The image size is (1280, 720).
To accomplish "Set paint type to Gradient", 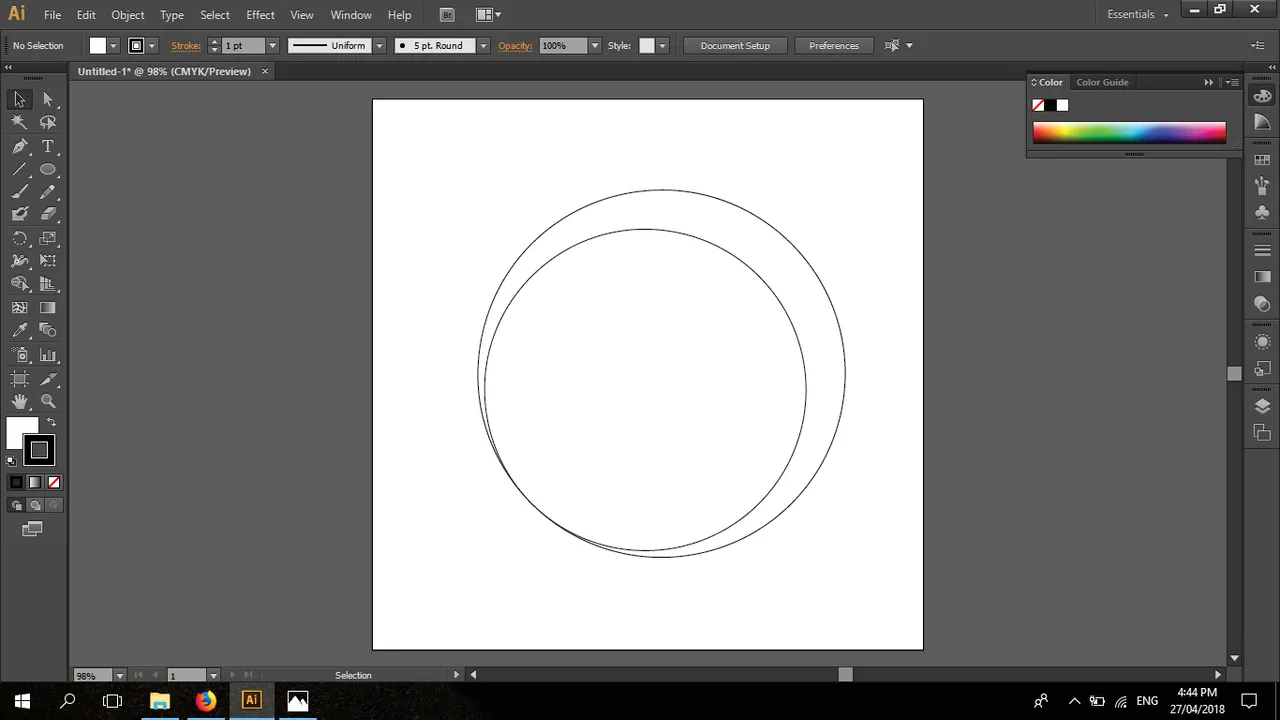I will pyautogui.click(x=35, y=482).
